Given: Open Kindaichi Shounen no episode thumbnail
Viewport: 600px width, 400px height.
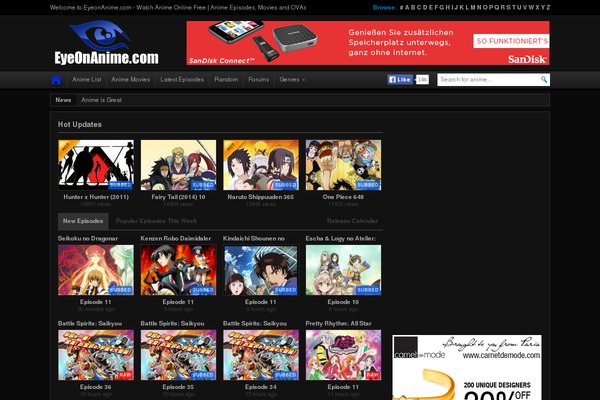Looking at the screenshot, I should point(261,270).
